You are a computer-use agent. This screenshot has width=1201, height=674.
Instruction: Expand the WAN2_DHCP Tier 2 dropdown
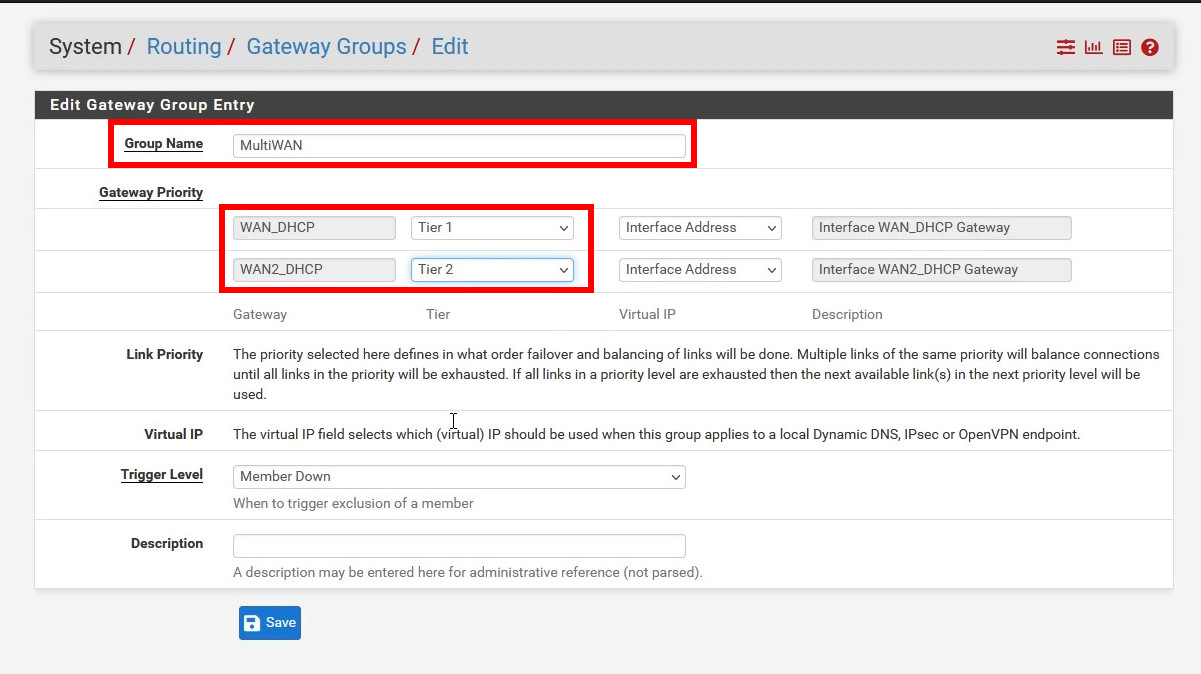coord(492,270)
